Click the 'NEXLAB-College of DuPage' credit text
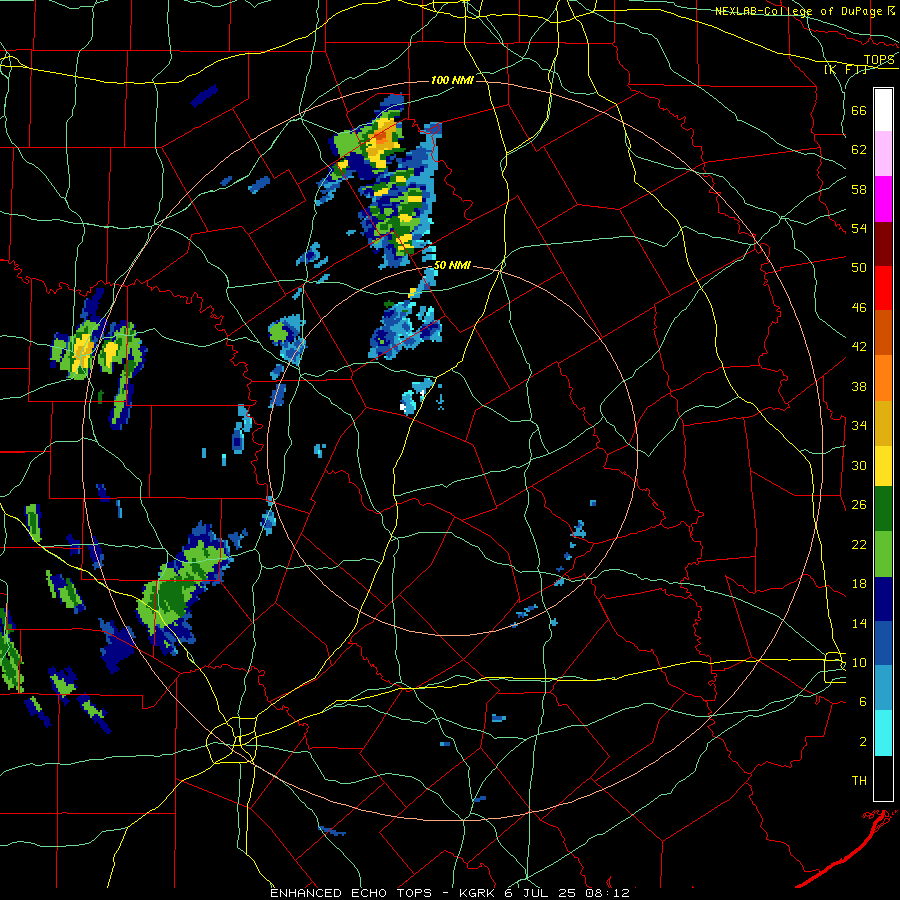Viewport: 900px width, 900px height. click(x=799, y=11)
